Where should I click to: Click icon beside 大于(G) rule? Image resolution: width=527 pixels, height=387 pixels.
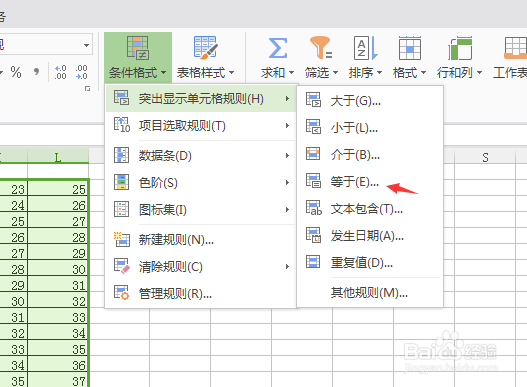point(313,100)
